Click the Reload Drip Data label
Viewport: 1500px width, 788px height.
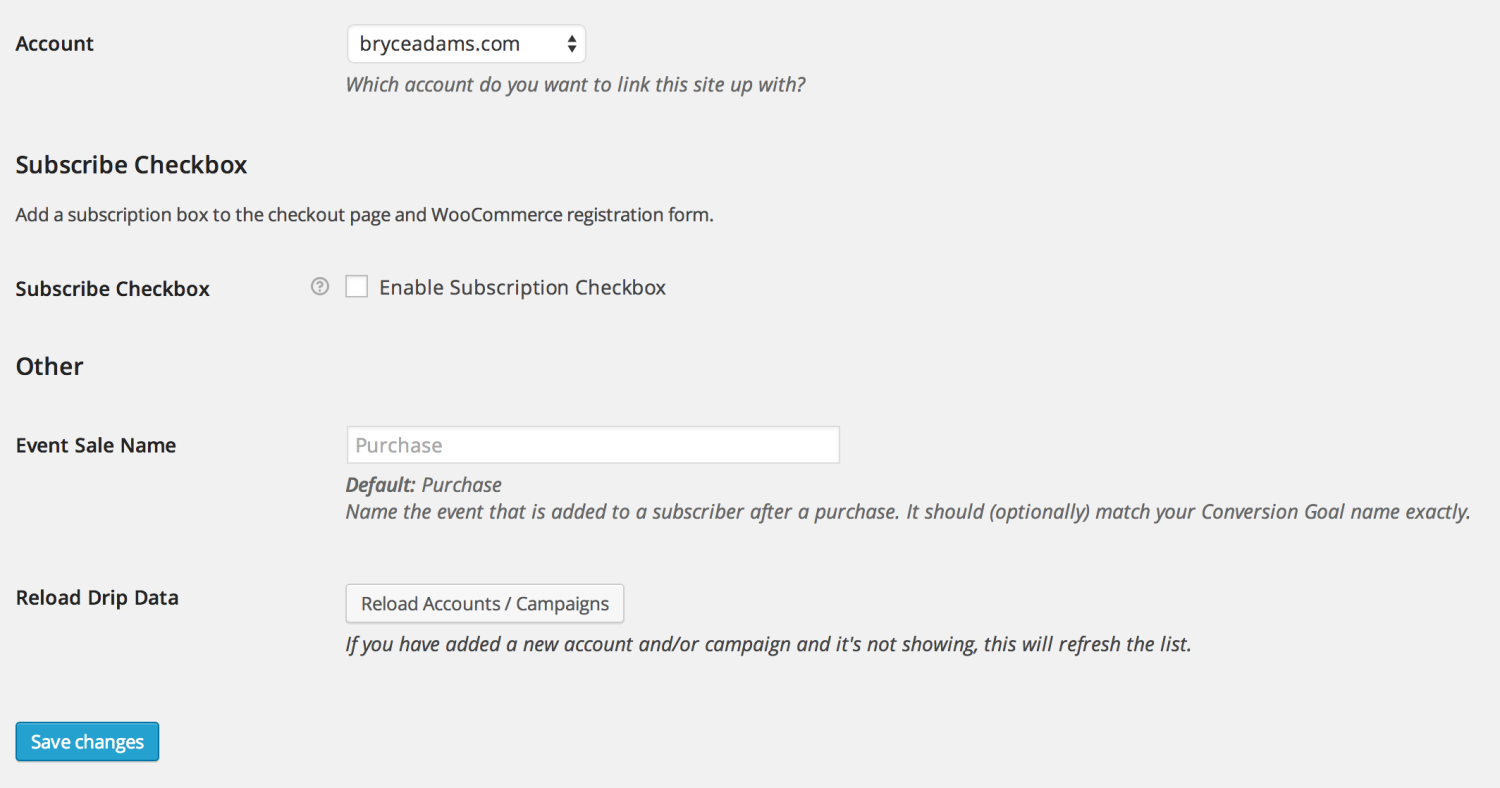96,597
